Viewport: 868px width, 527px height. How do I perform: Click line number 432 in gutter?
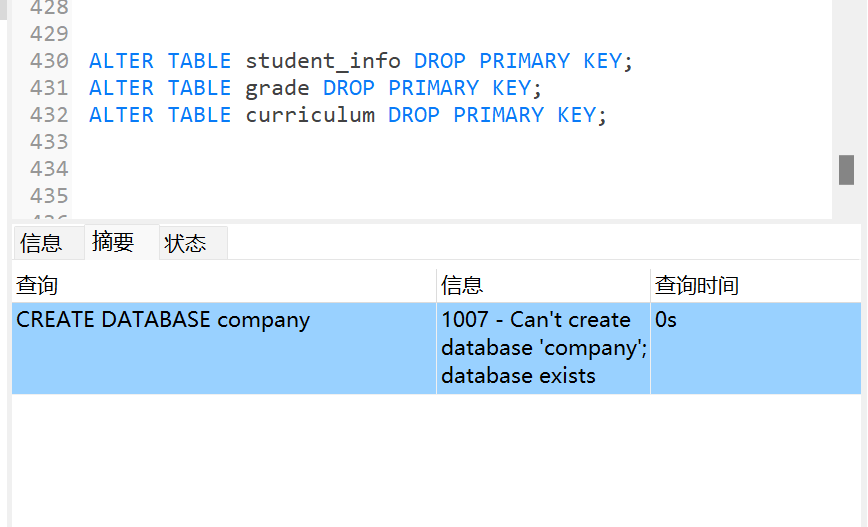(x=49, y=115)
